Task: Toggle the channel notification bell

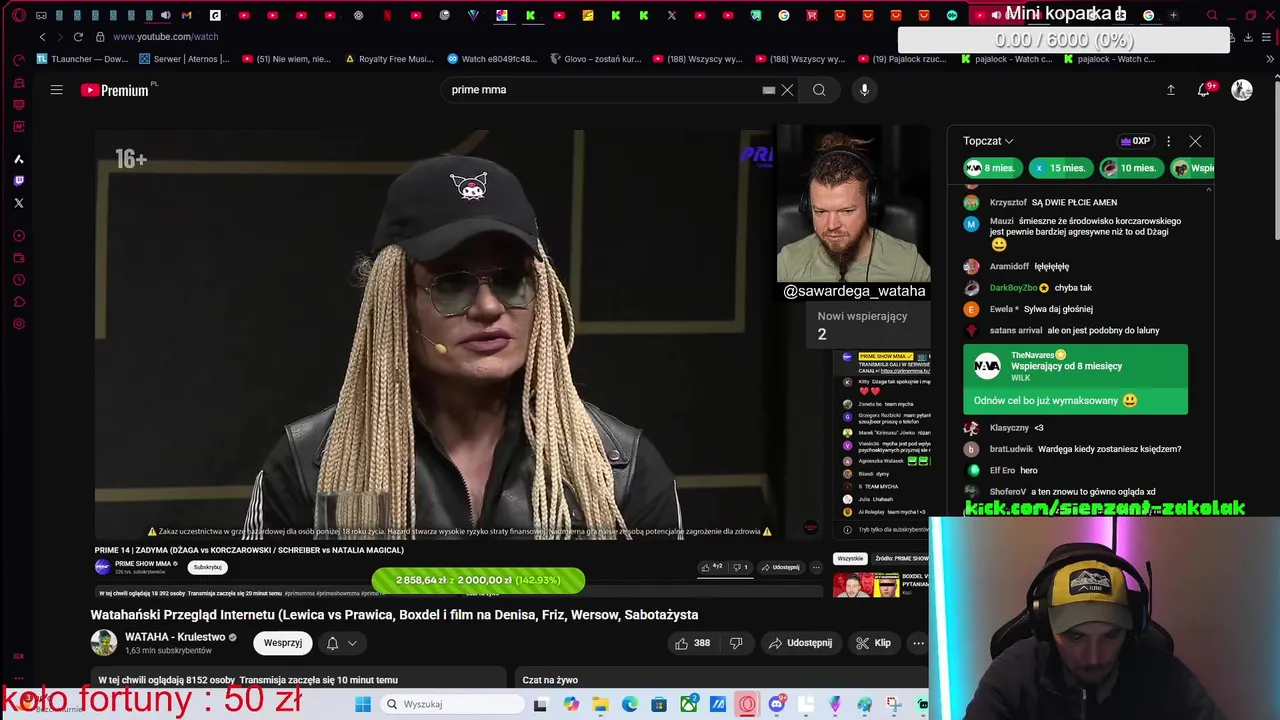Action: tap(332, 643)
